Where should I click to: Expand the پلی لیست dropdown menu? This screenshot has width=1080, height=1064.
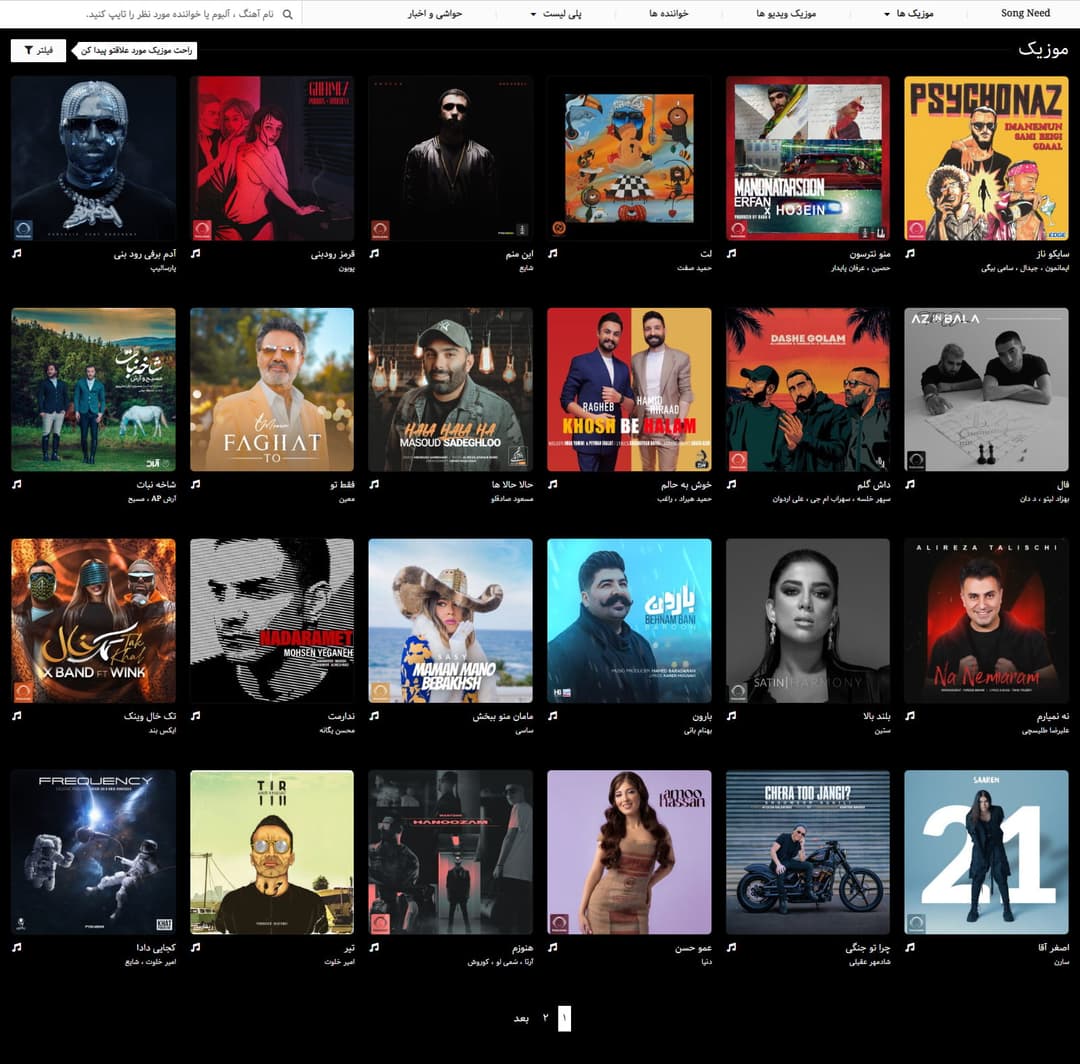556,14
